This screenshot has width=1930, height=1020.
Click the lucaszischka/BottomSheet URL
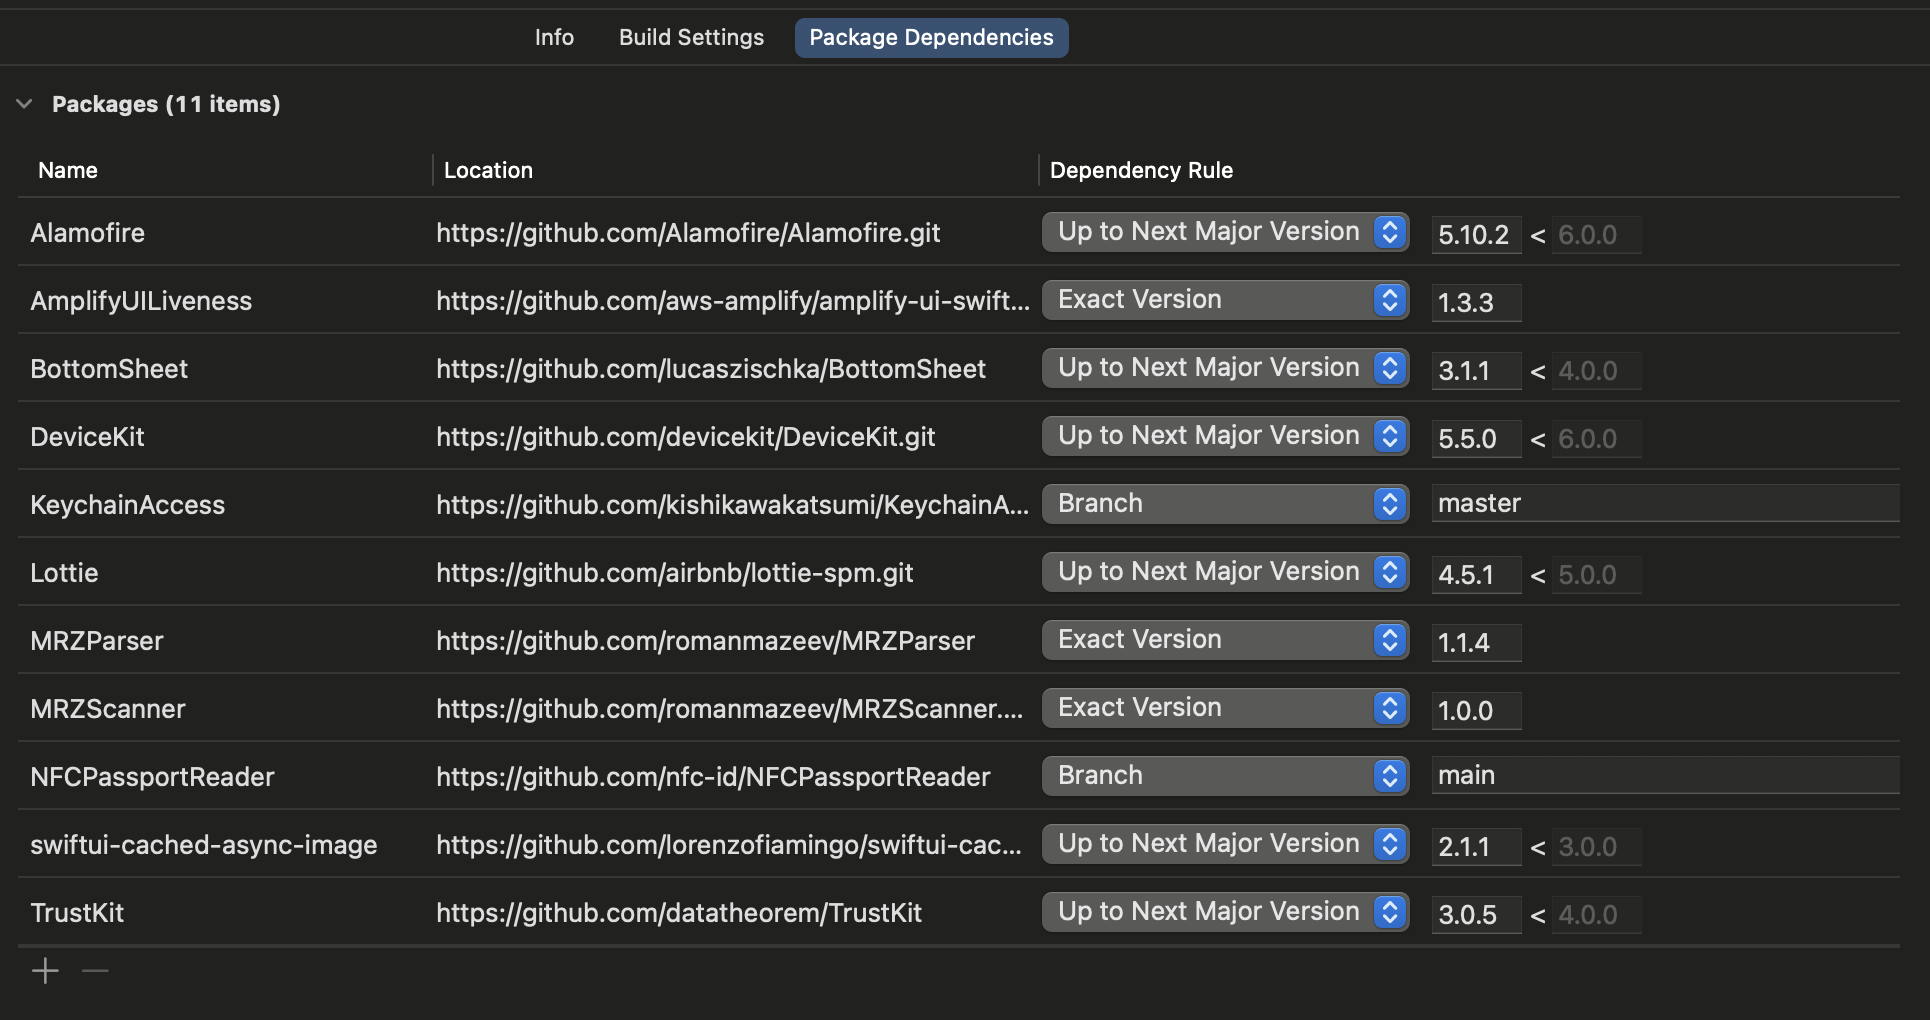[711, 369]
